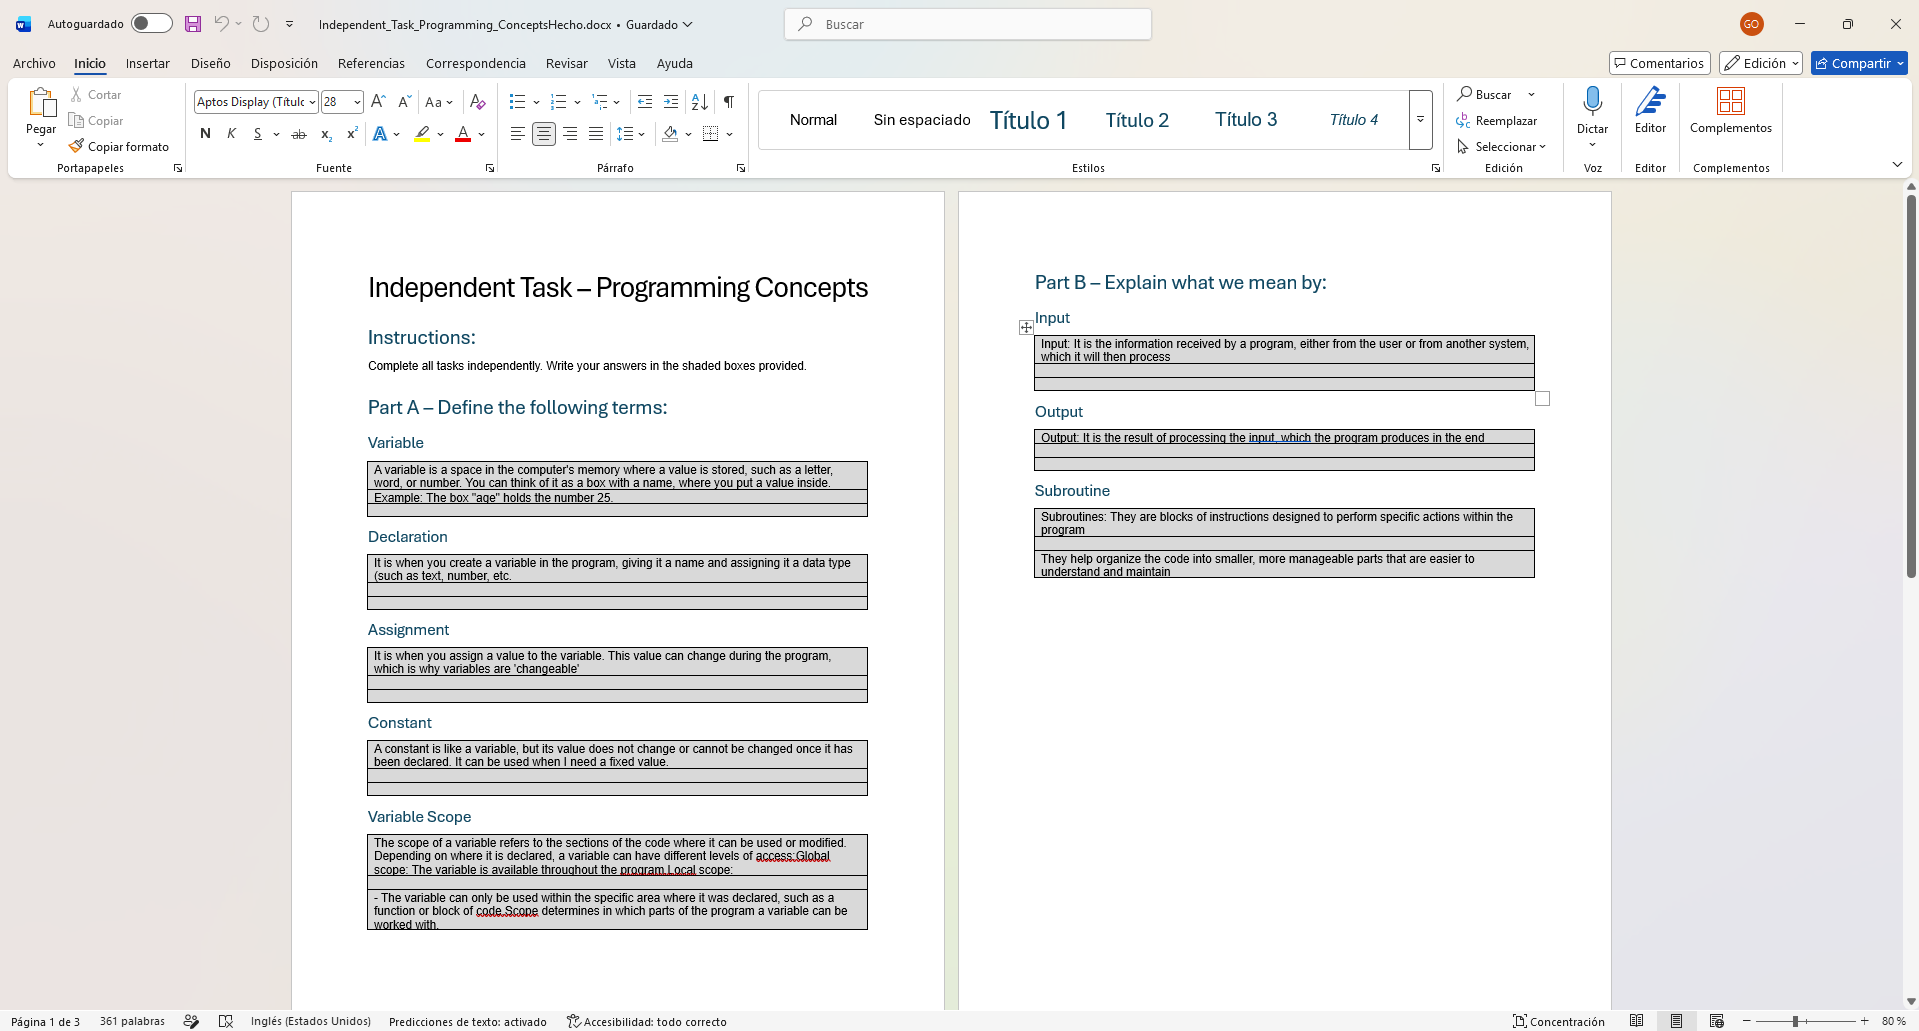1919x1031 pixels.
Task: Open spelling check icon in status bar
Action: pos(226,1021)
